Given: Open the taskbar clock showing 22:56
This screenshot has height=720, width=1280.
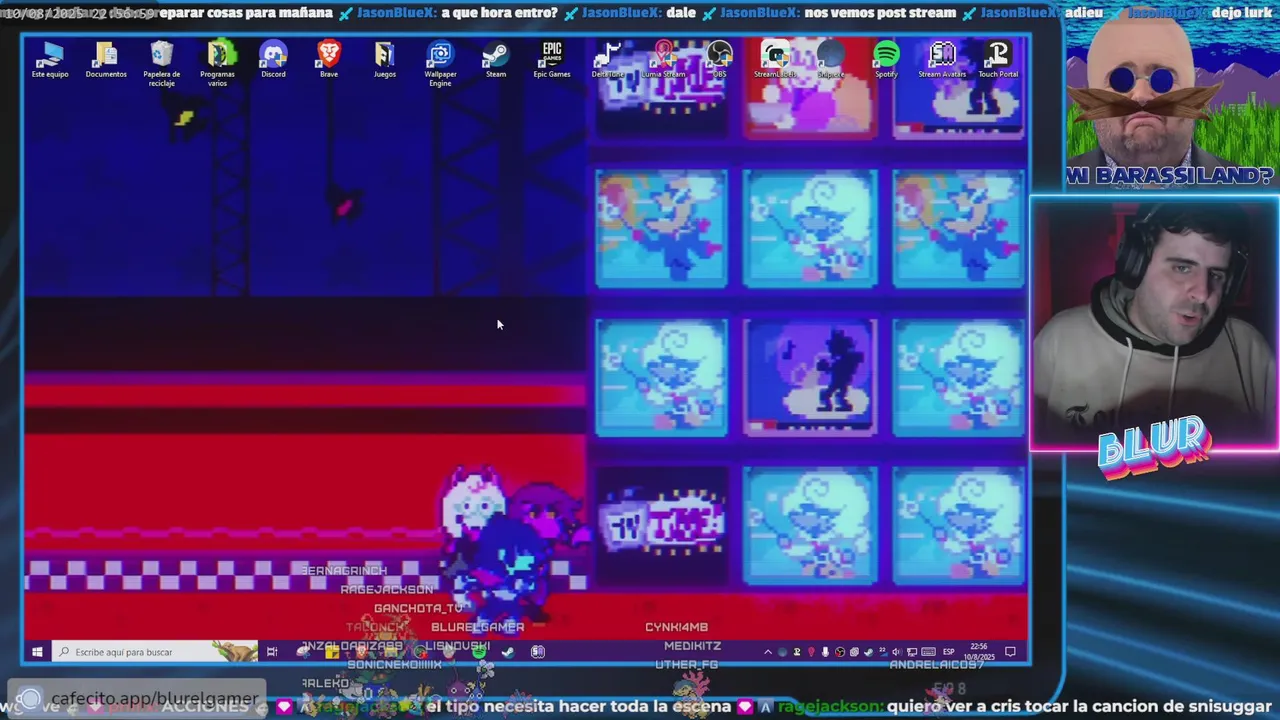Looking at the screenshot, I should 981,652.
